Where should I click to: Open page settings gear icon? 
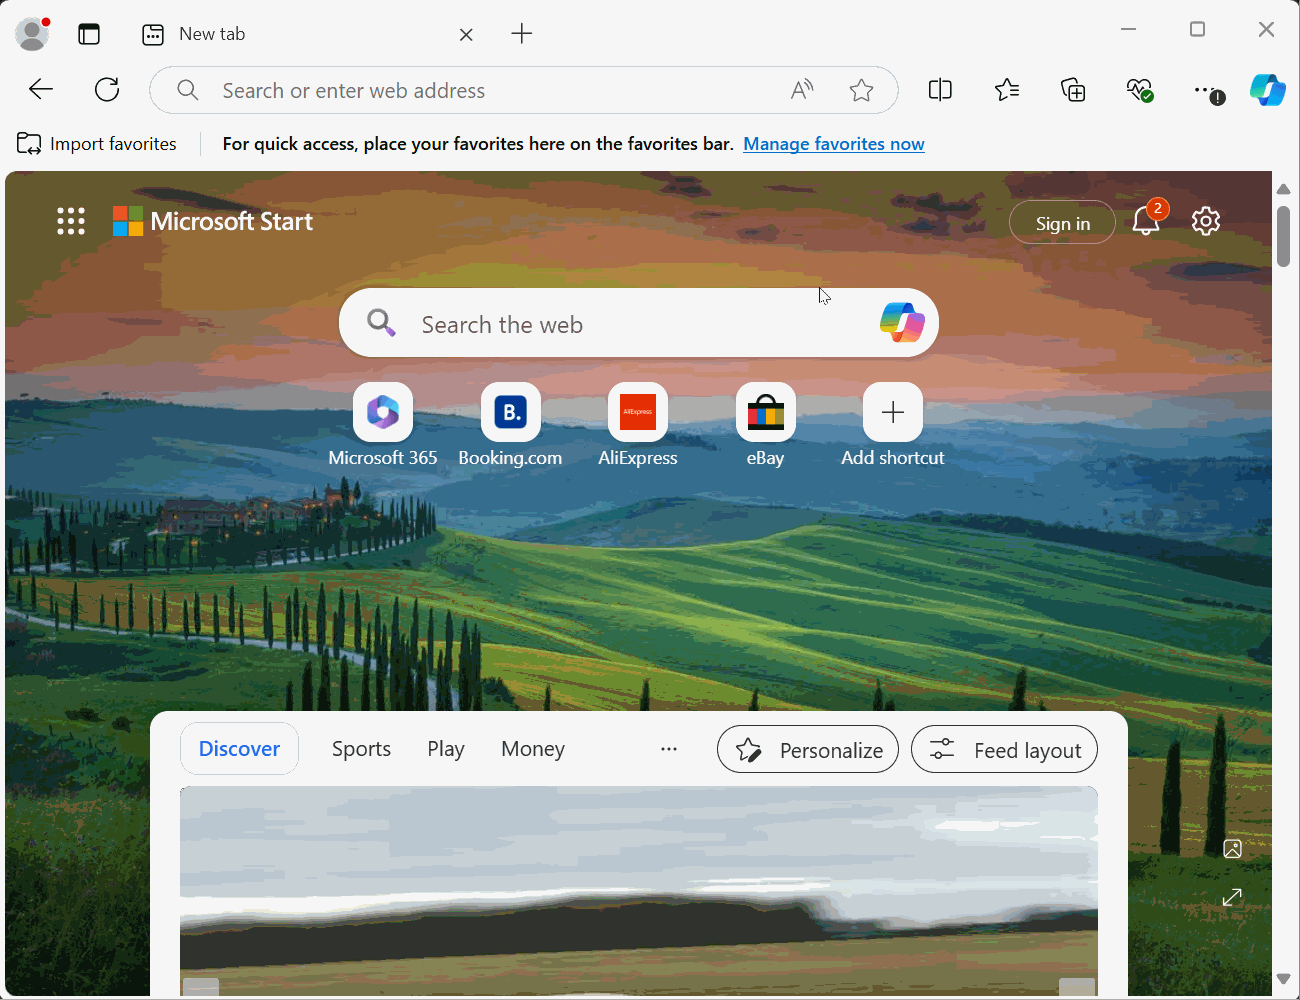[x=1206, y=221]
